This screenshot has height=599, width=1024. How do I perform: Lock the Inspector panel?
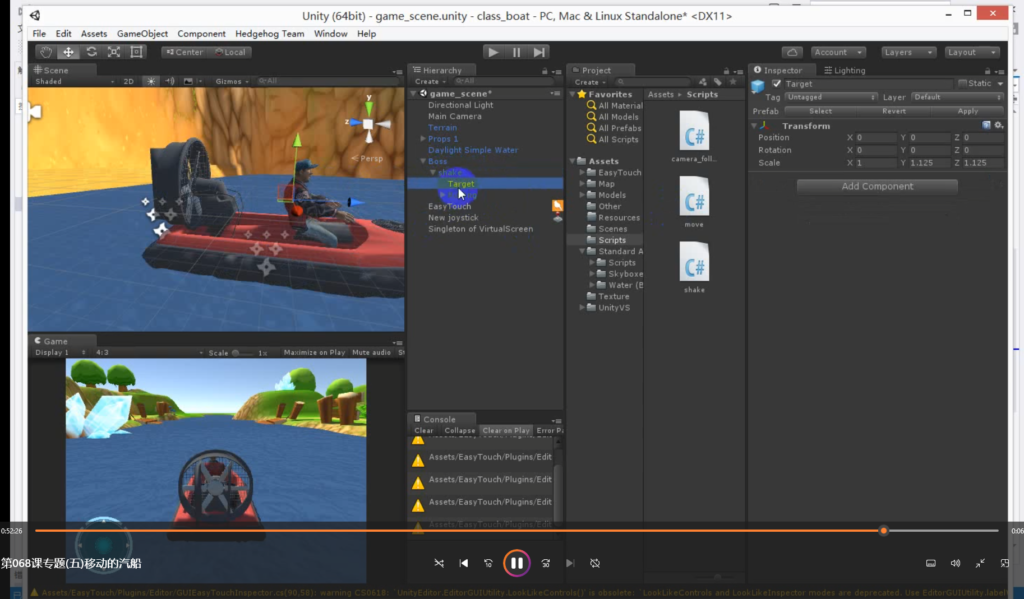[x=987, y=71]
